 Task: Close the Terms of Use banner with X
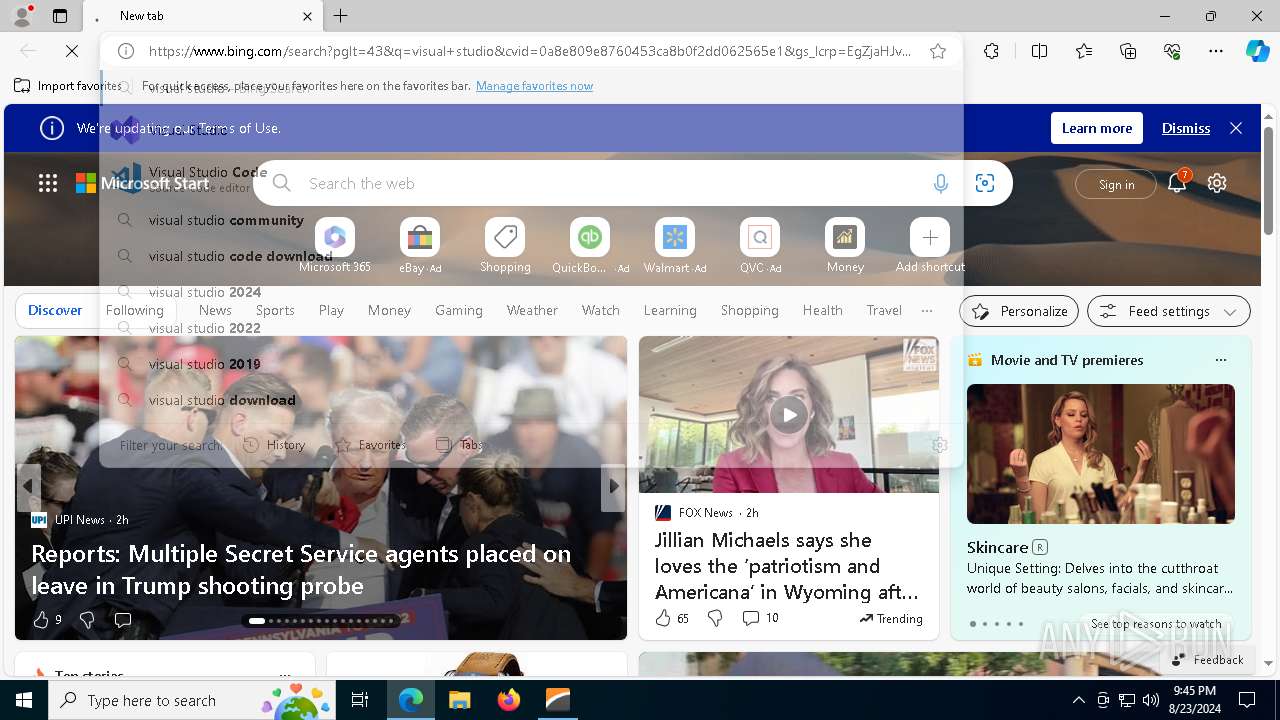click(x=1236, y=128)
